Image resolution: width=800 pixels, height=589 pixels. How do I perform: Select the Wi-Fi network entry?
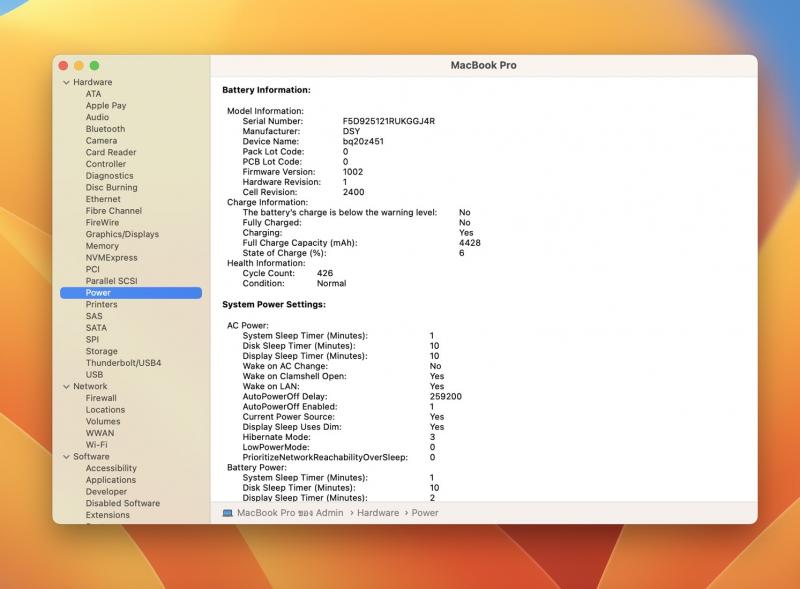(96, 445)
